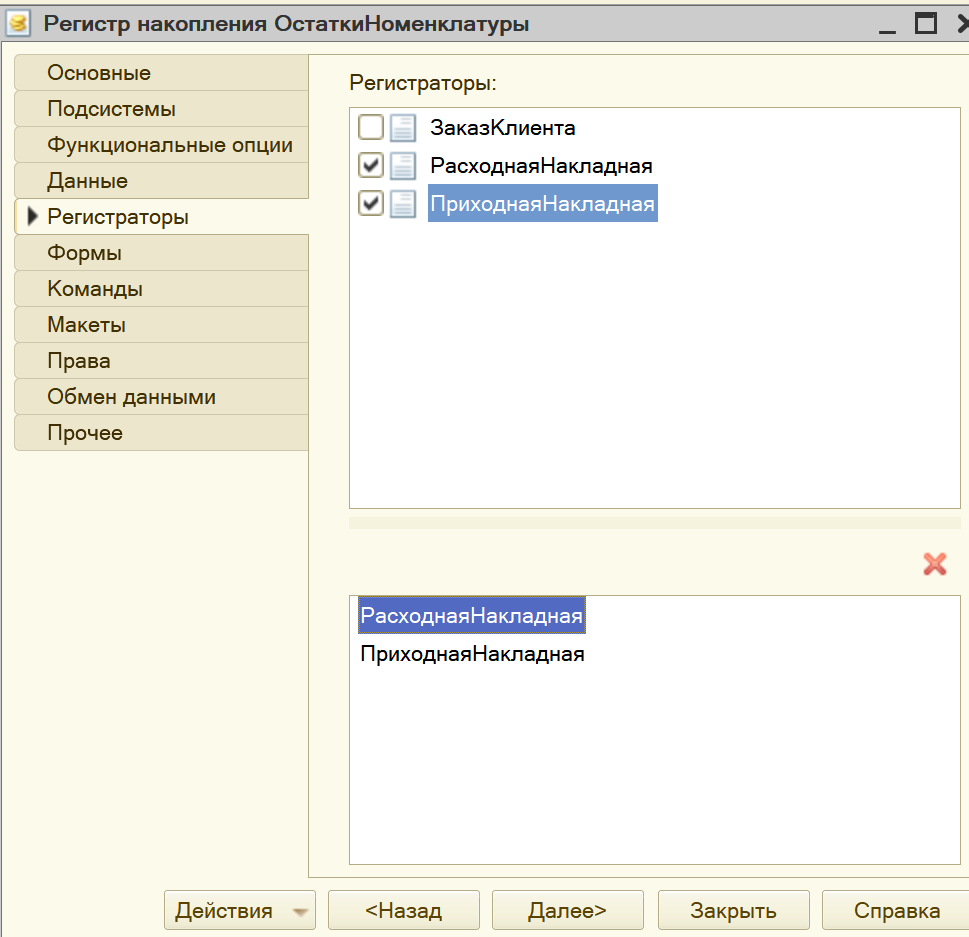Click the document icon next to РасходнаяНакладная
Image resolution: width=969 pixels, height=937 pixels.
(403, 166)
